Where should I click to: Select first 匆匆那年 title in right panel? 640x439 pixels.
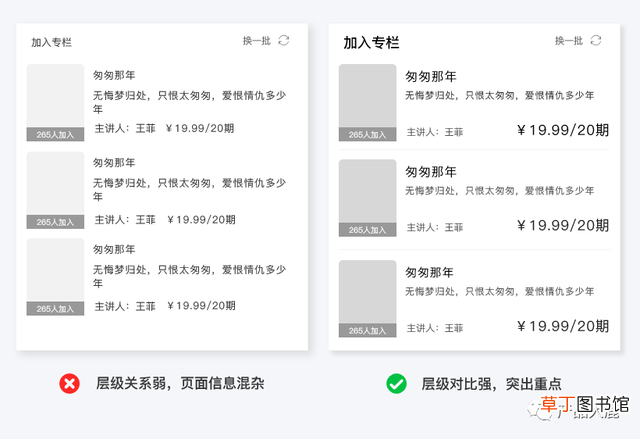(431, 76)
